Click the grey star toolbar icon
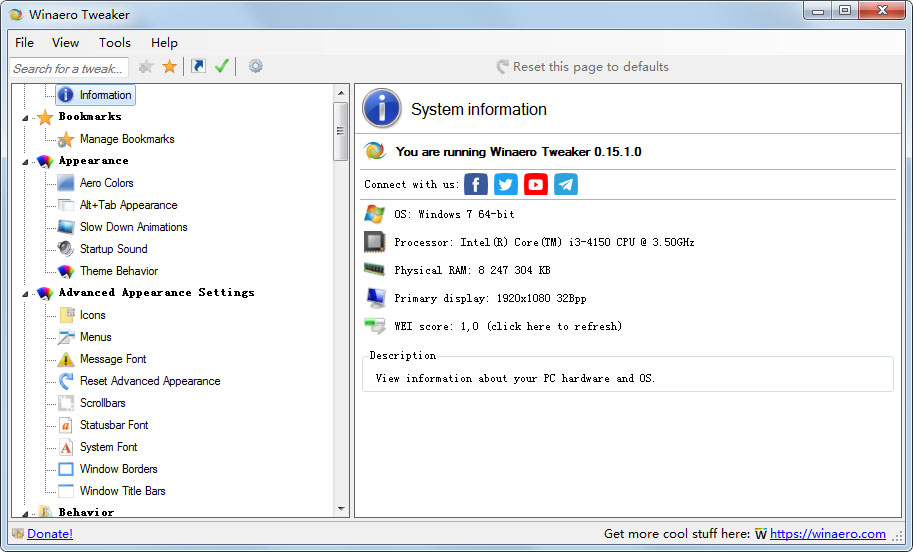913x552 pixels. (x=146, y=67)
